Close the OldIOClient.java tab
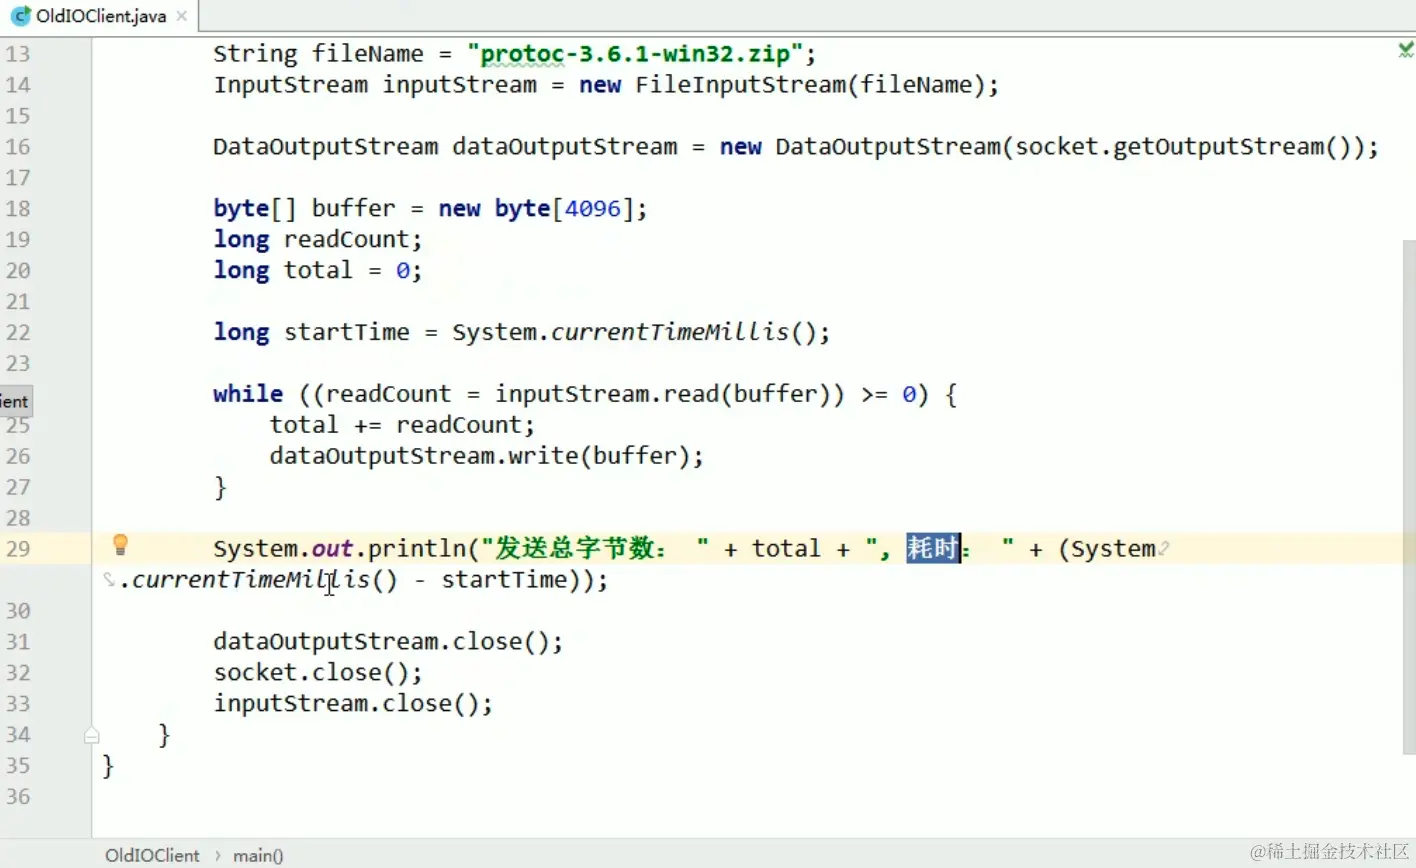Screen dimensions: 1416x868 181,16
